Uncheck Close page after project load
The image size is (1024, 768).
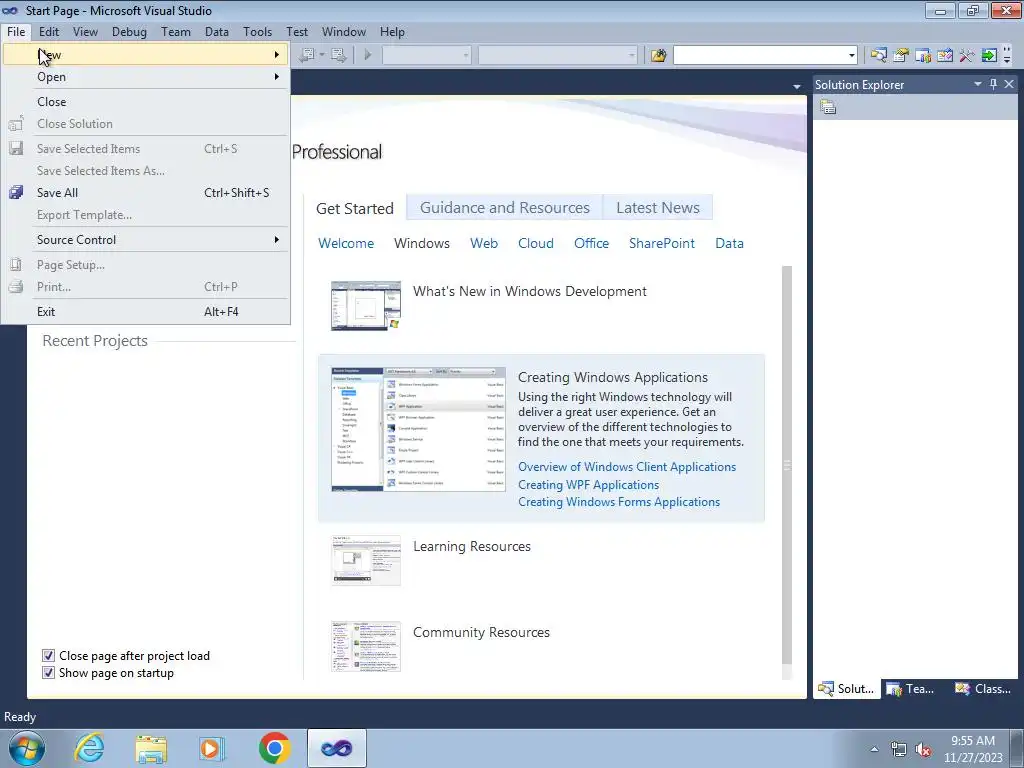(48, 656)
